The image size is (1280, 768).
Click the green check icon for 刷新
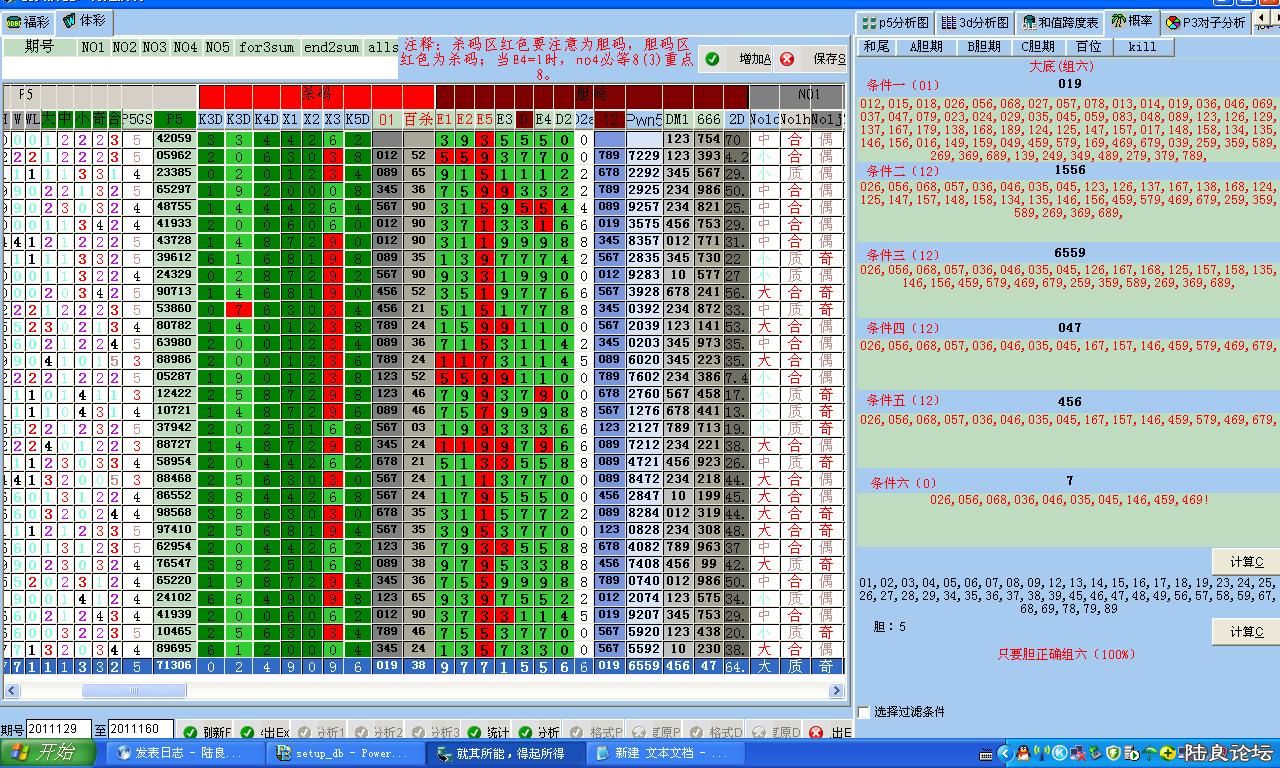pyautogui.click(x=190, y=733)
